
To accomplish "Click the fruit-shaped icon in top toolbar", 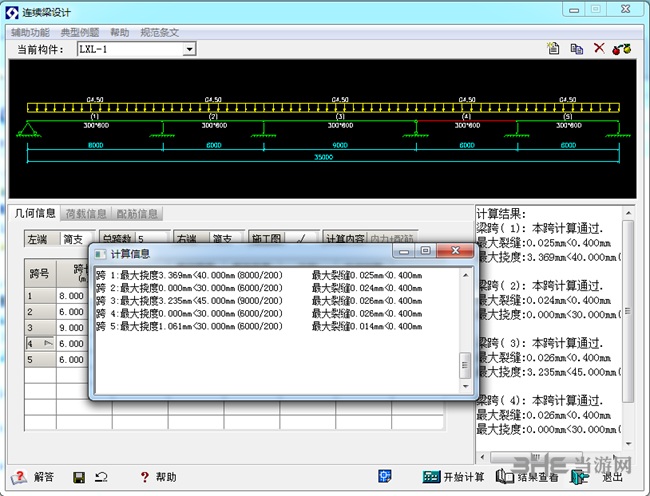I will pyautogui.click(x=621, y=49).
